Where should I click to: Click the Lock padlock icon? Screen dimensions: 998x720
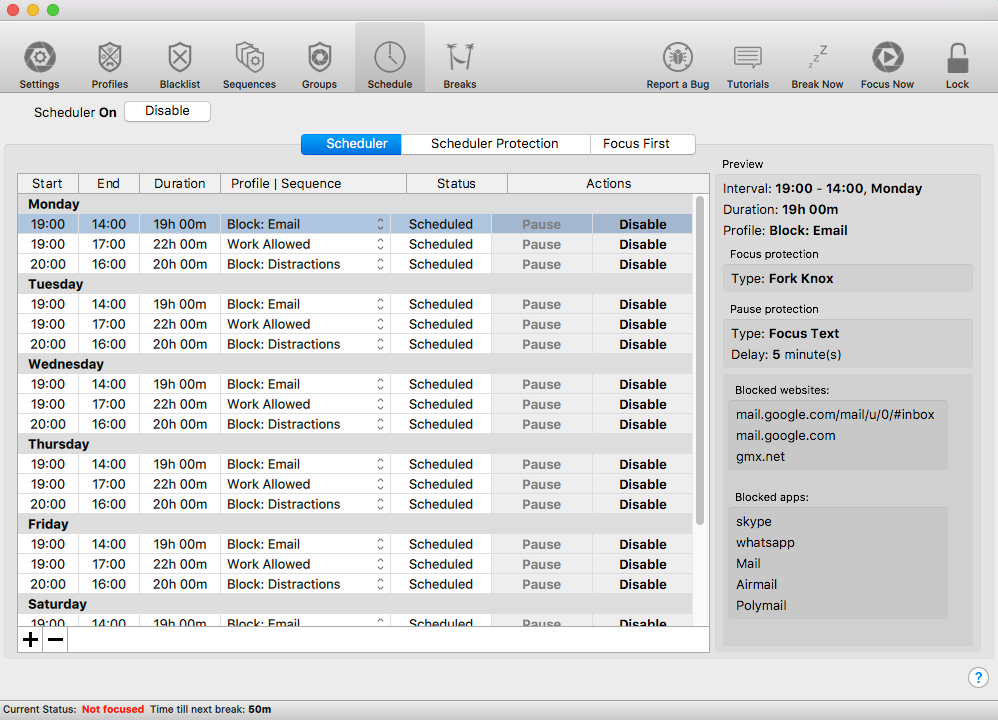tap(957, 57)
